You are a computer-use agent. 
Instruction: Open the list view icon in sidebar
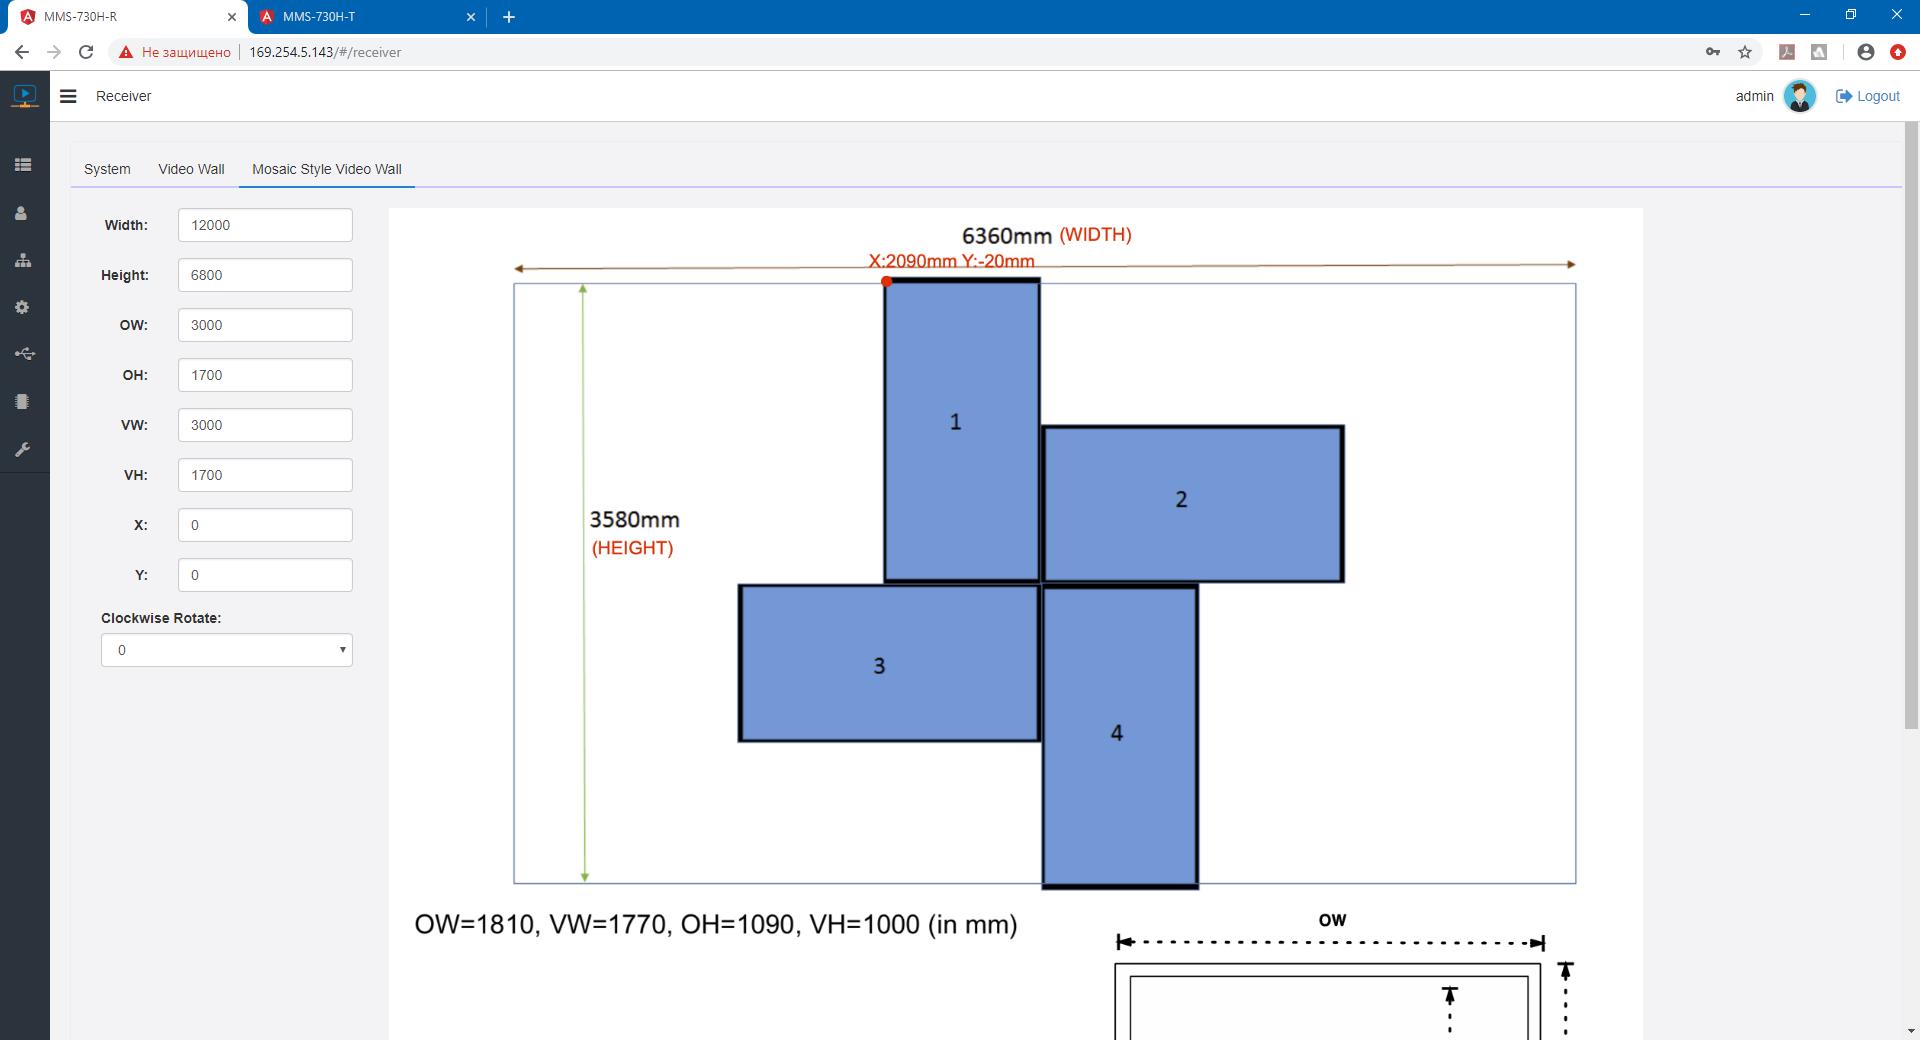click(23, 165)
